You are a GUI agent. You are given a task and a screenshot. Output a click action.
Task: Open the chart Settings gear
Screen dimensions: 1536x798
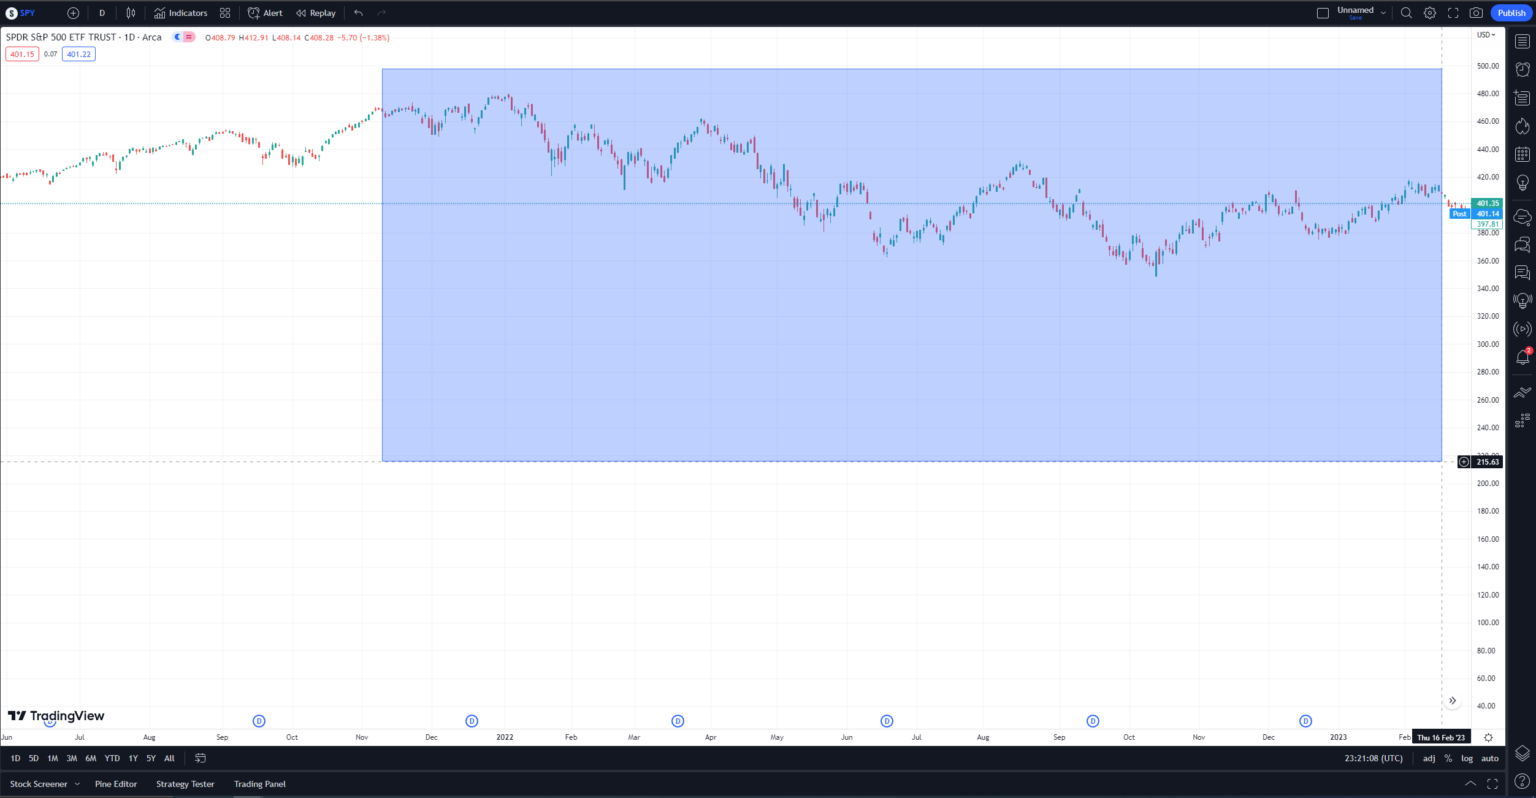[1428, 13]
